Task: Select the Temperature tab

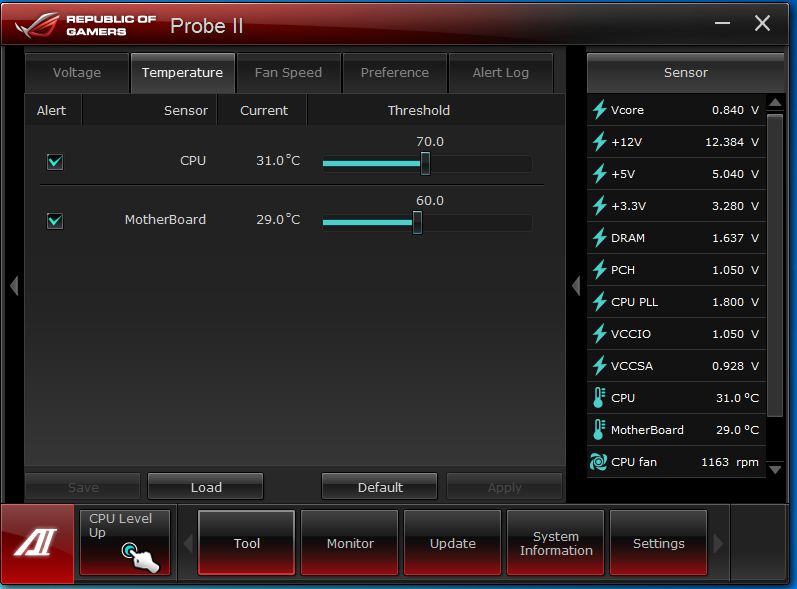Action: (182, 73)
